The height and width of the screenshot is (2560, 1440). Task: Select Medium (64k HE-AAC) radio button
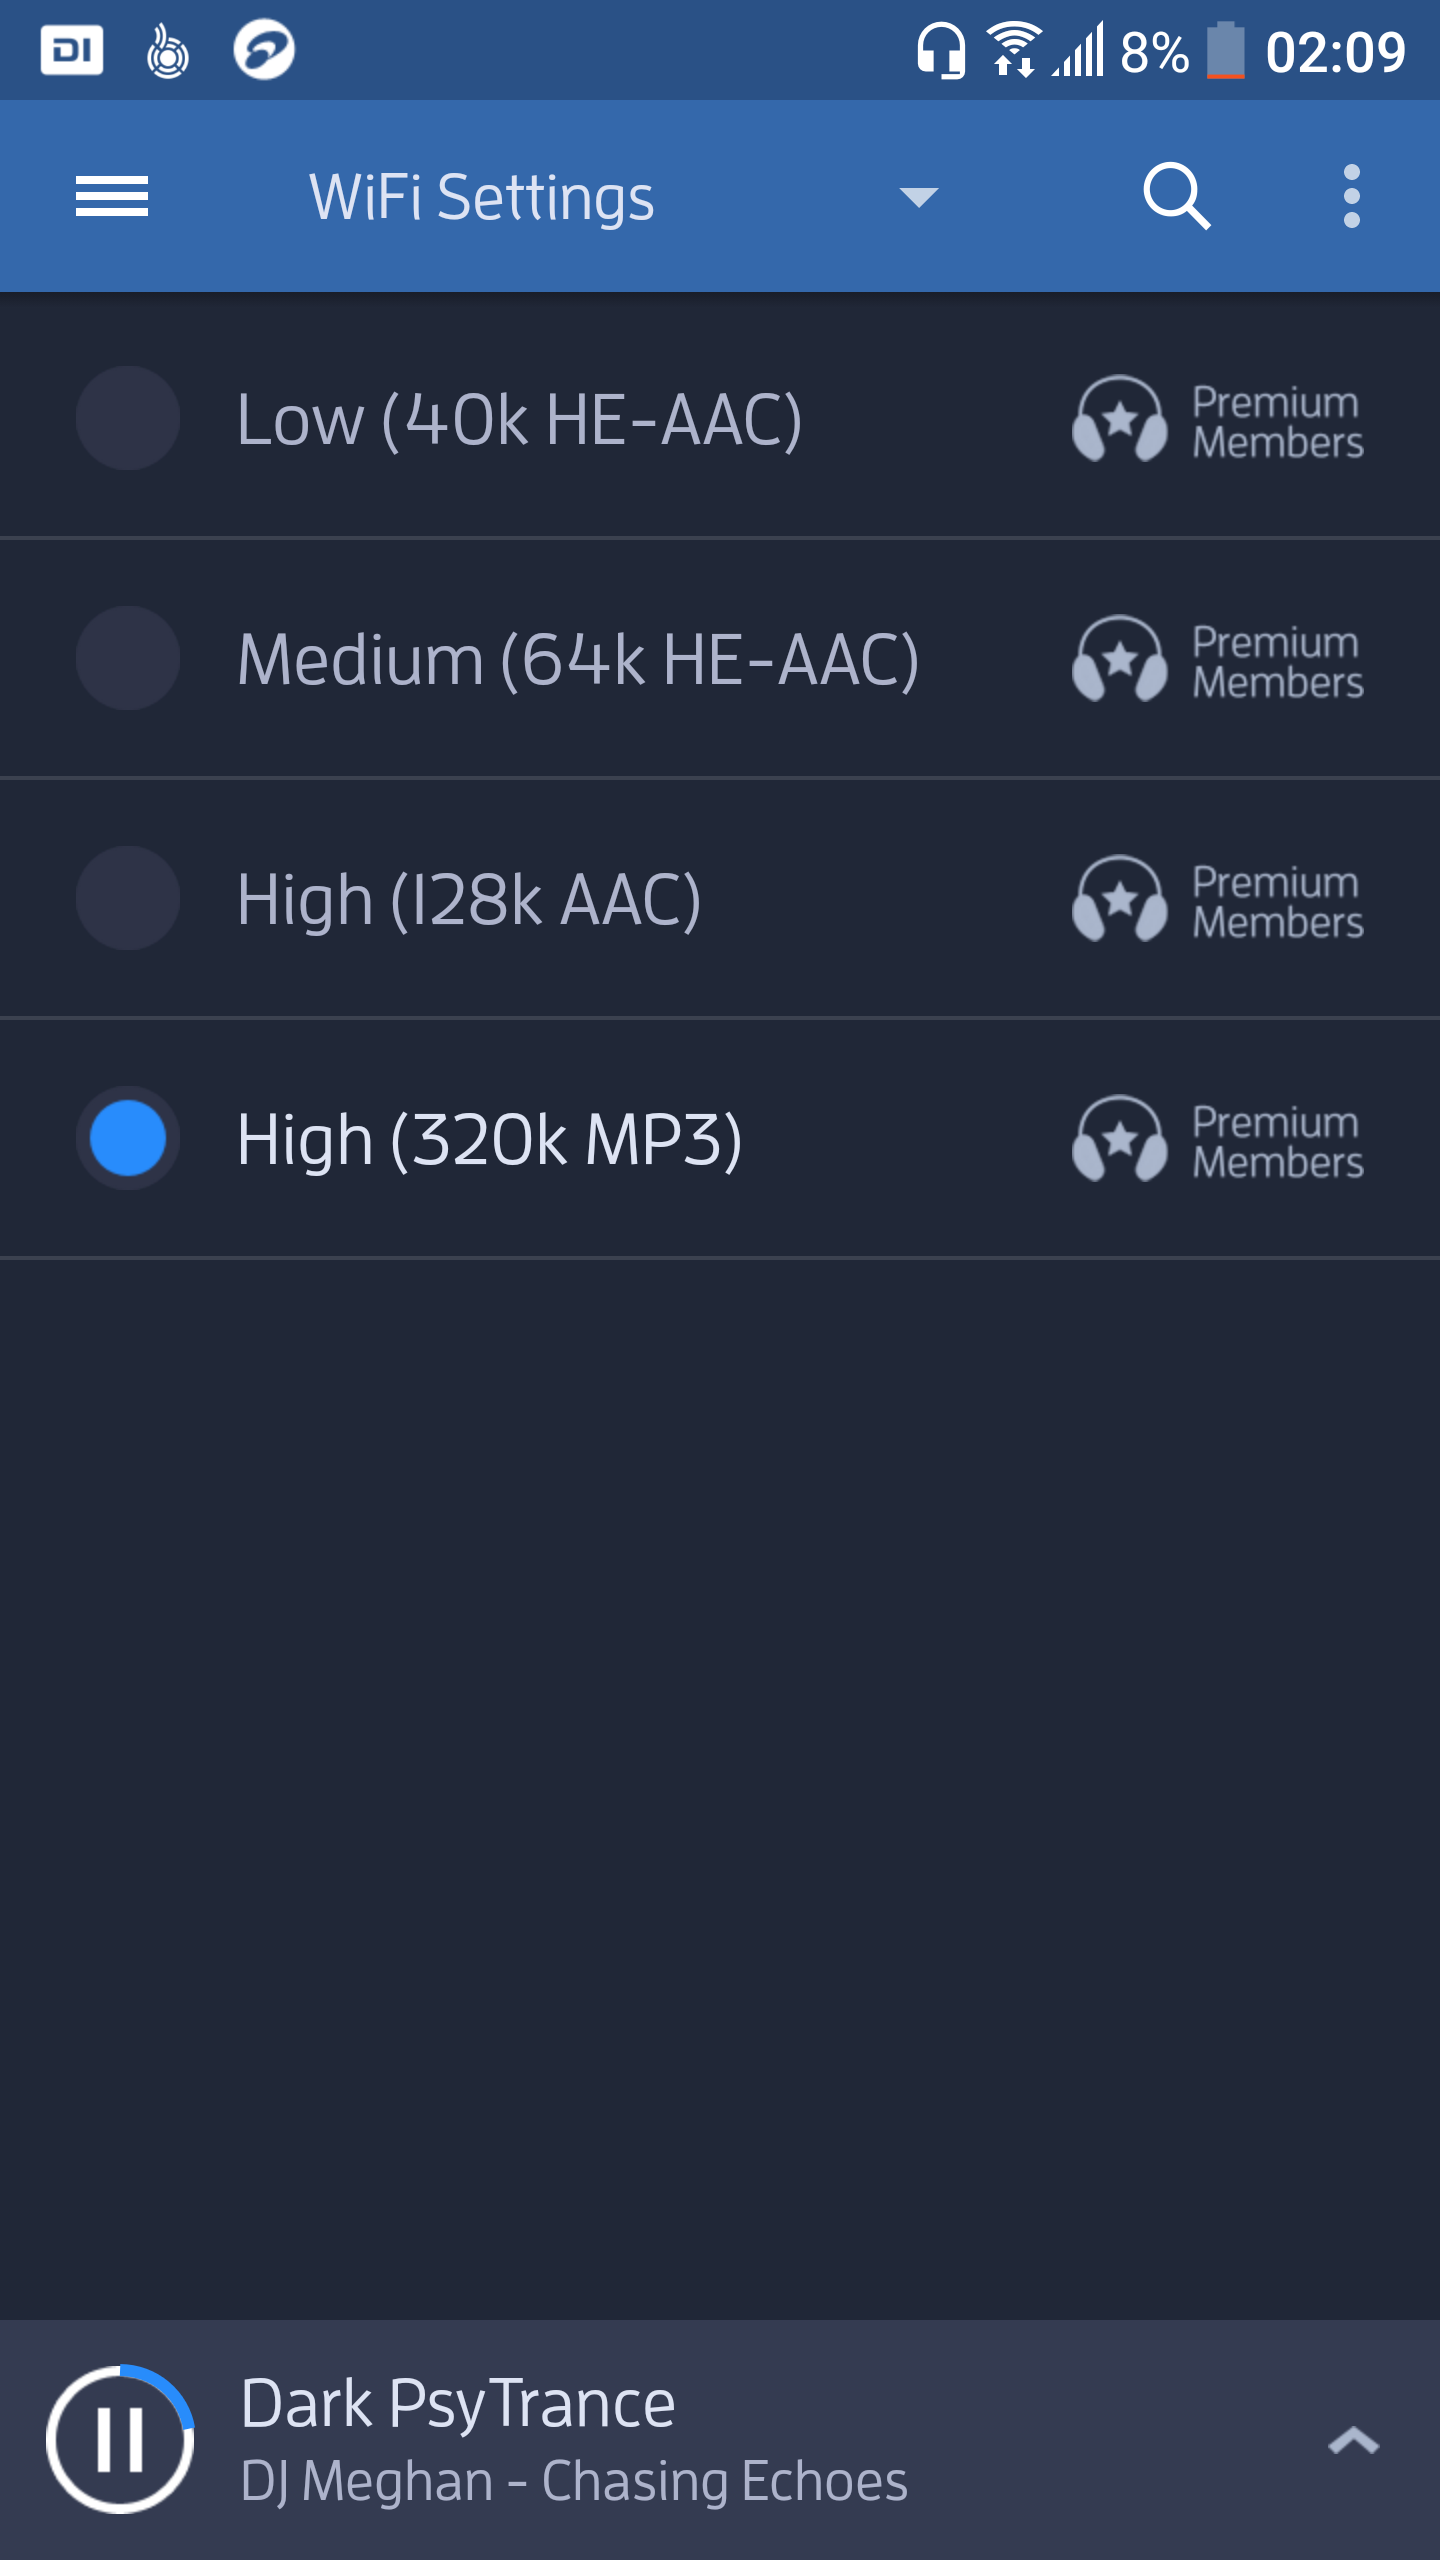point(128,658)
